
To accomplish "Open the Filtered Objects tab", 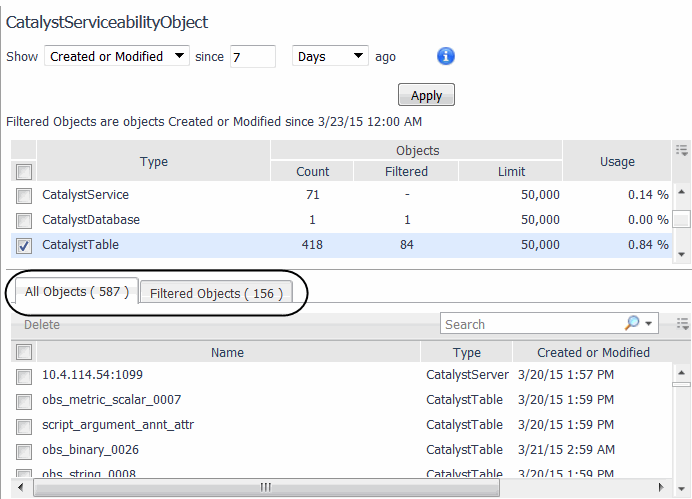I will 215,293.
